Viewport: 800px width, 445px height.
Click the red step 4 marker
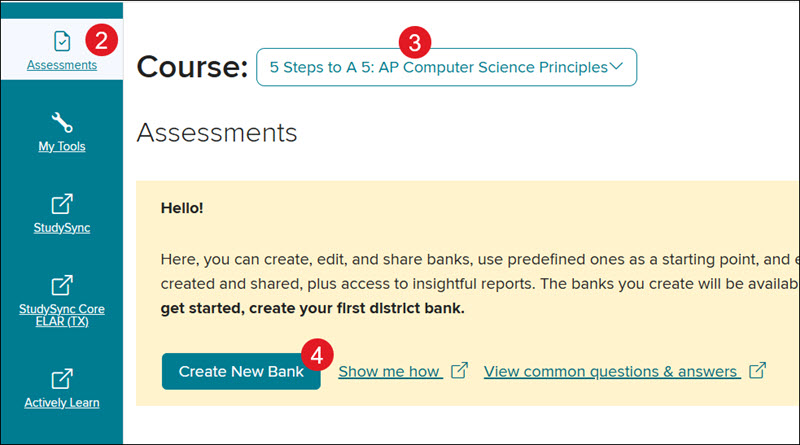tap(317, 355)
